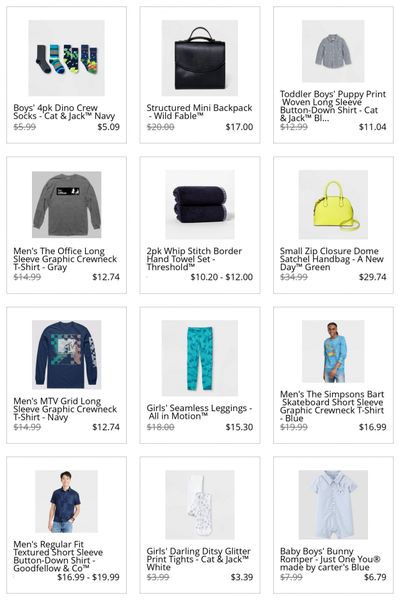Open the navy MTV Grid shirt image

[x=67, y=355]
